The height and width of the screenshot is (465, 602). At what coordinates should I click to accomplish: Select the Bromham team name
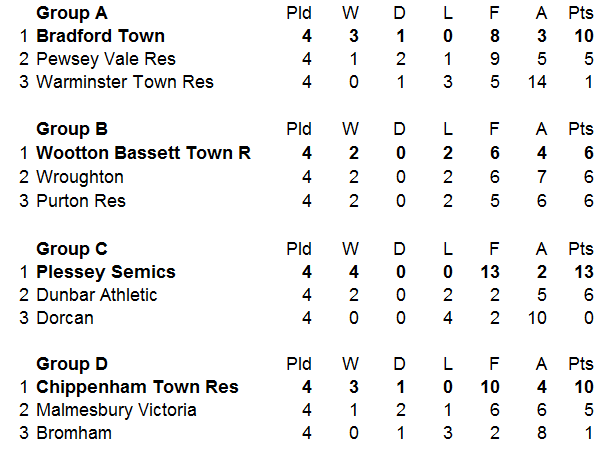click(74, 433)
